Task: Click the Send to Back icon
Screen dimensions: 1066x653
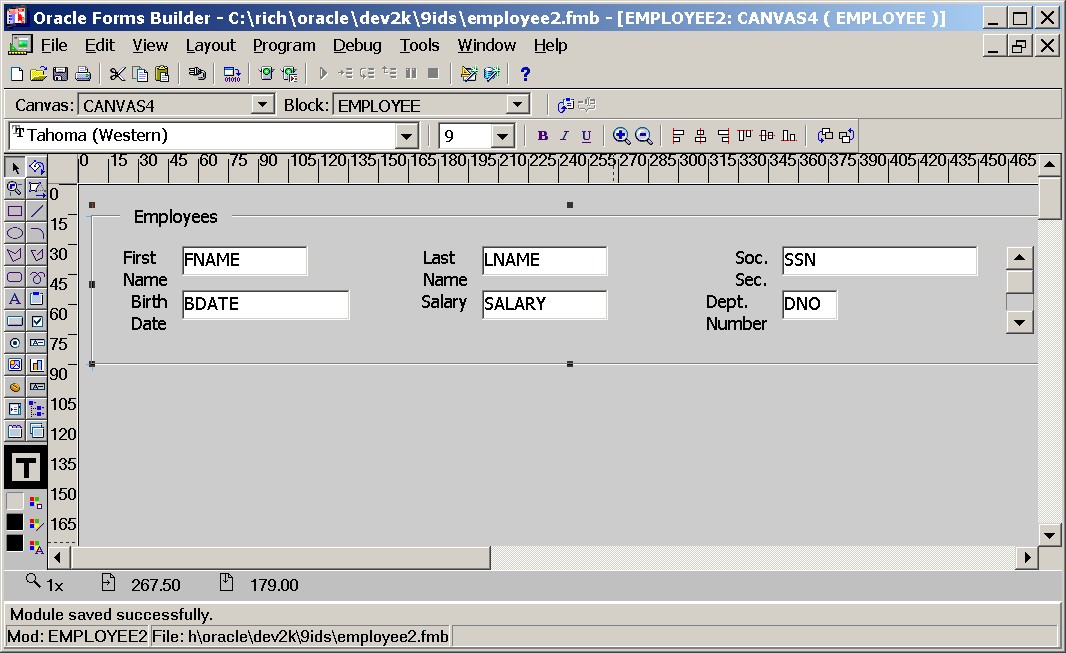Action: tap(847, 136)
